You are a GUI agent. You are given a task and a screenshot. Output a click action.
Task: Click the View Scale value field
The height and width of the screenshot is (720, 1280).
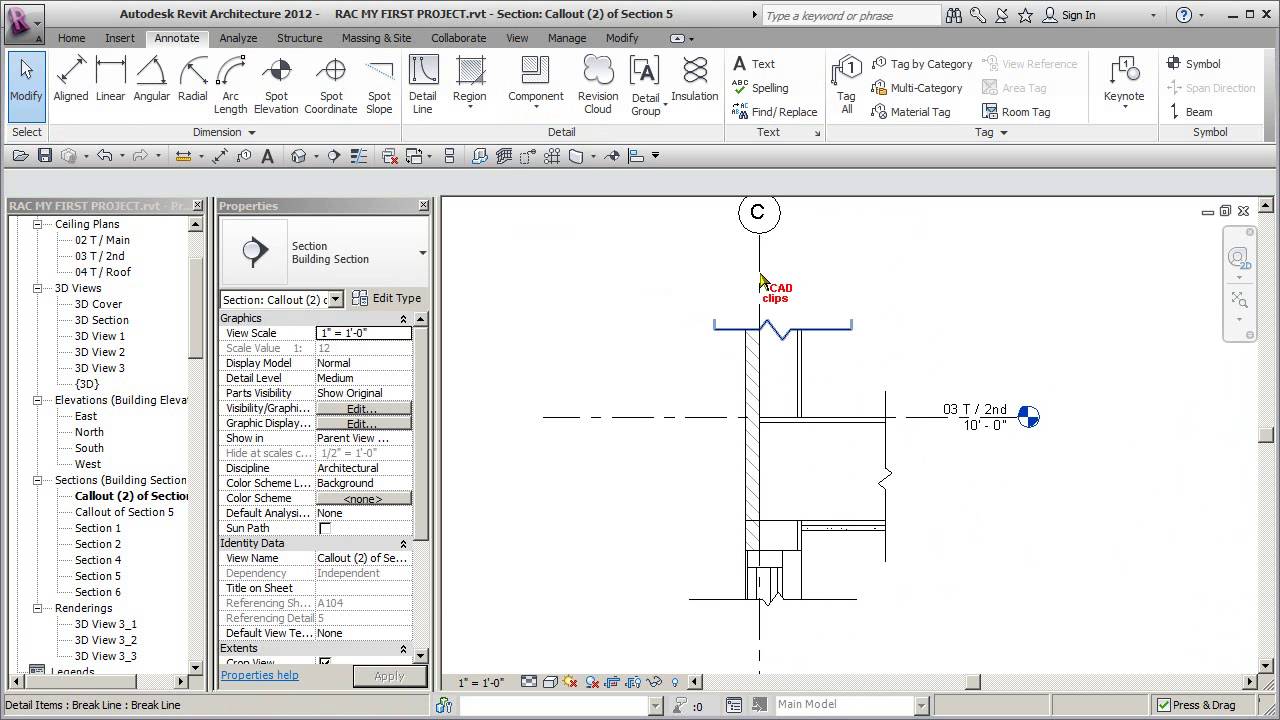(363, 333)
